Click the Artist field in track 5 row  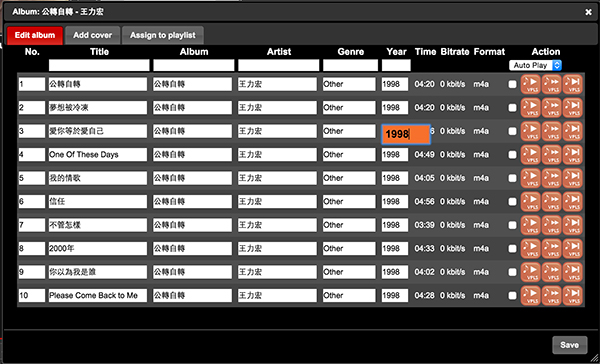[277, 178]
